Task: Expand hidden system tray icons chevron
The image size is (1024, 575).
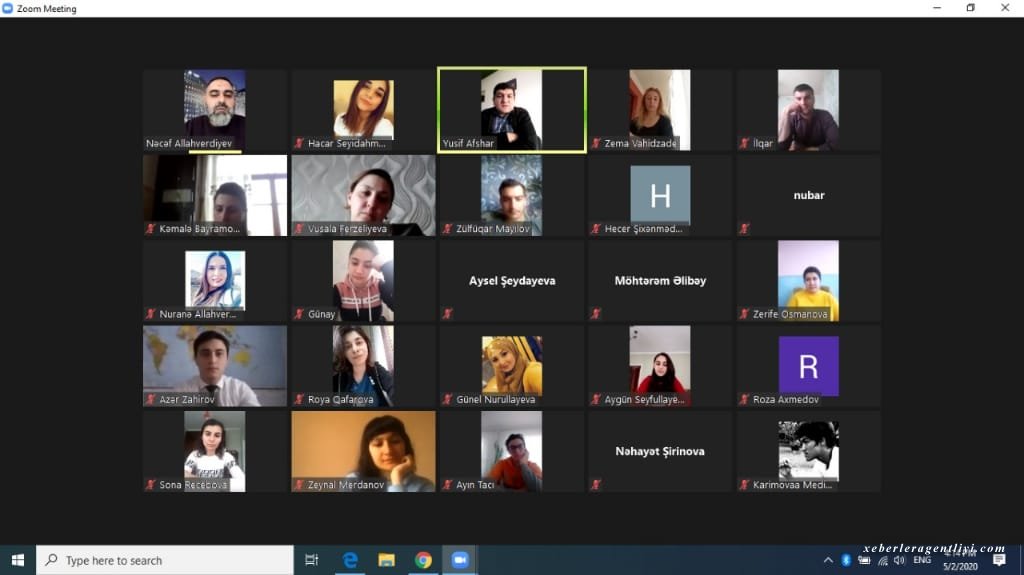Action: [828, 560]
